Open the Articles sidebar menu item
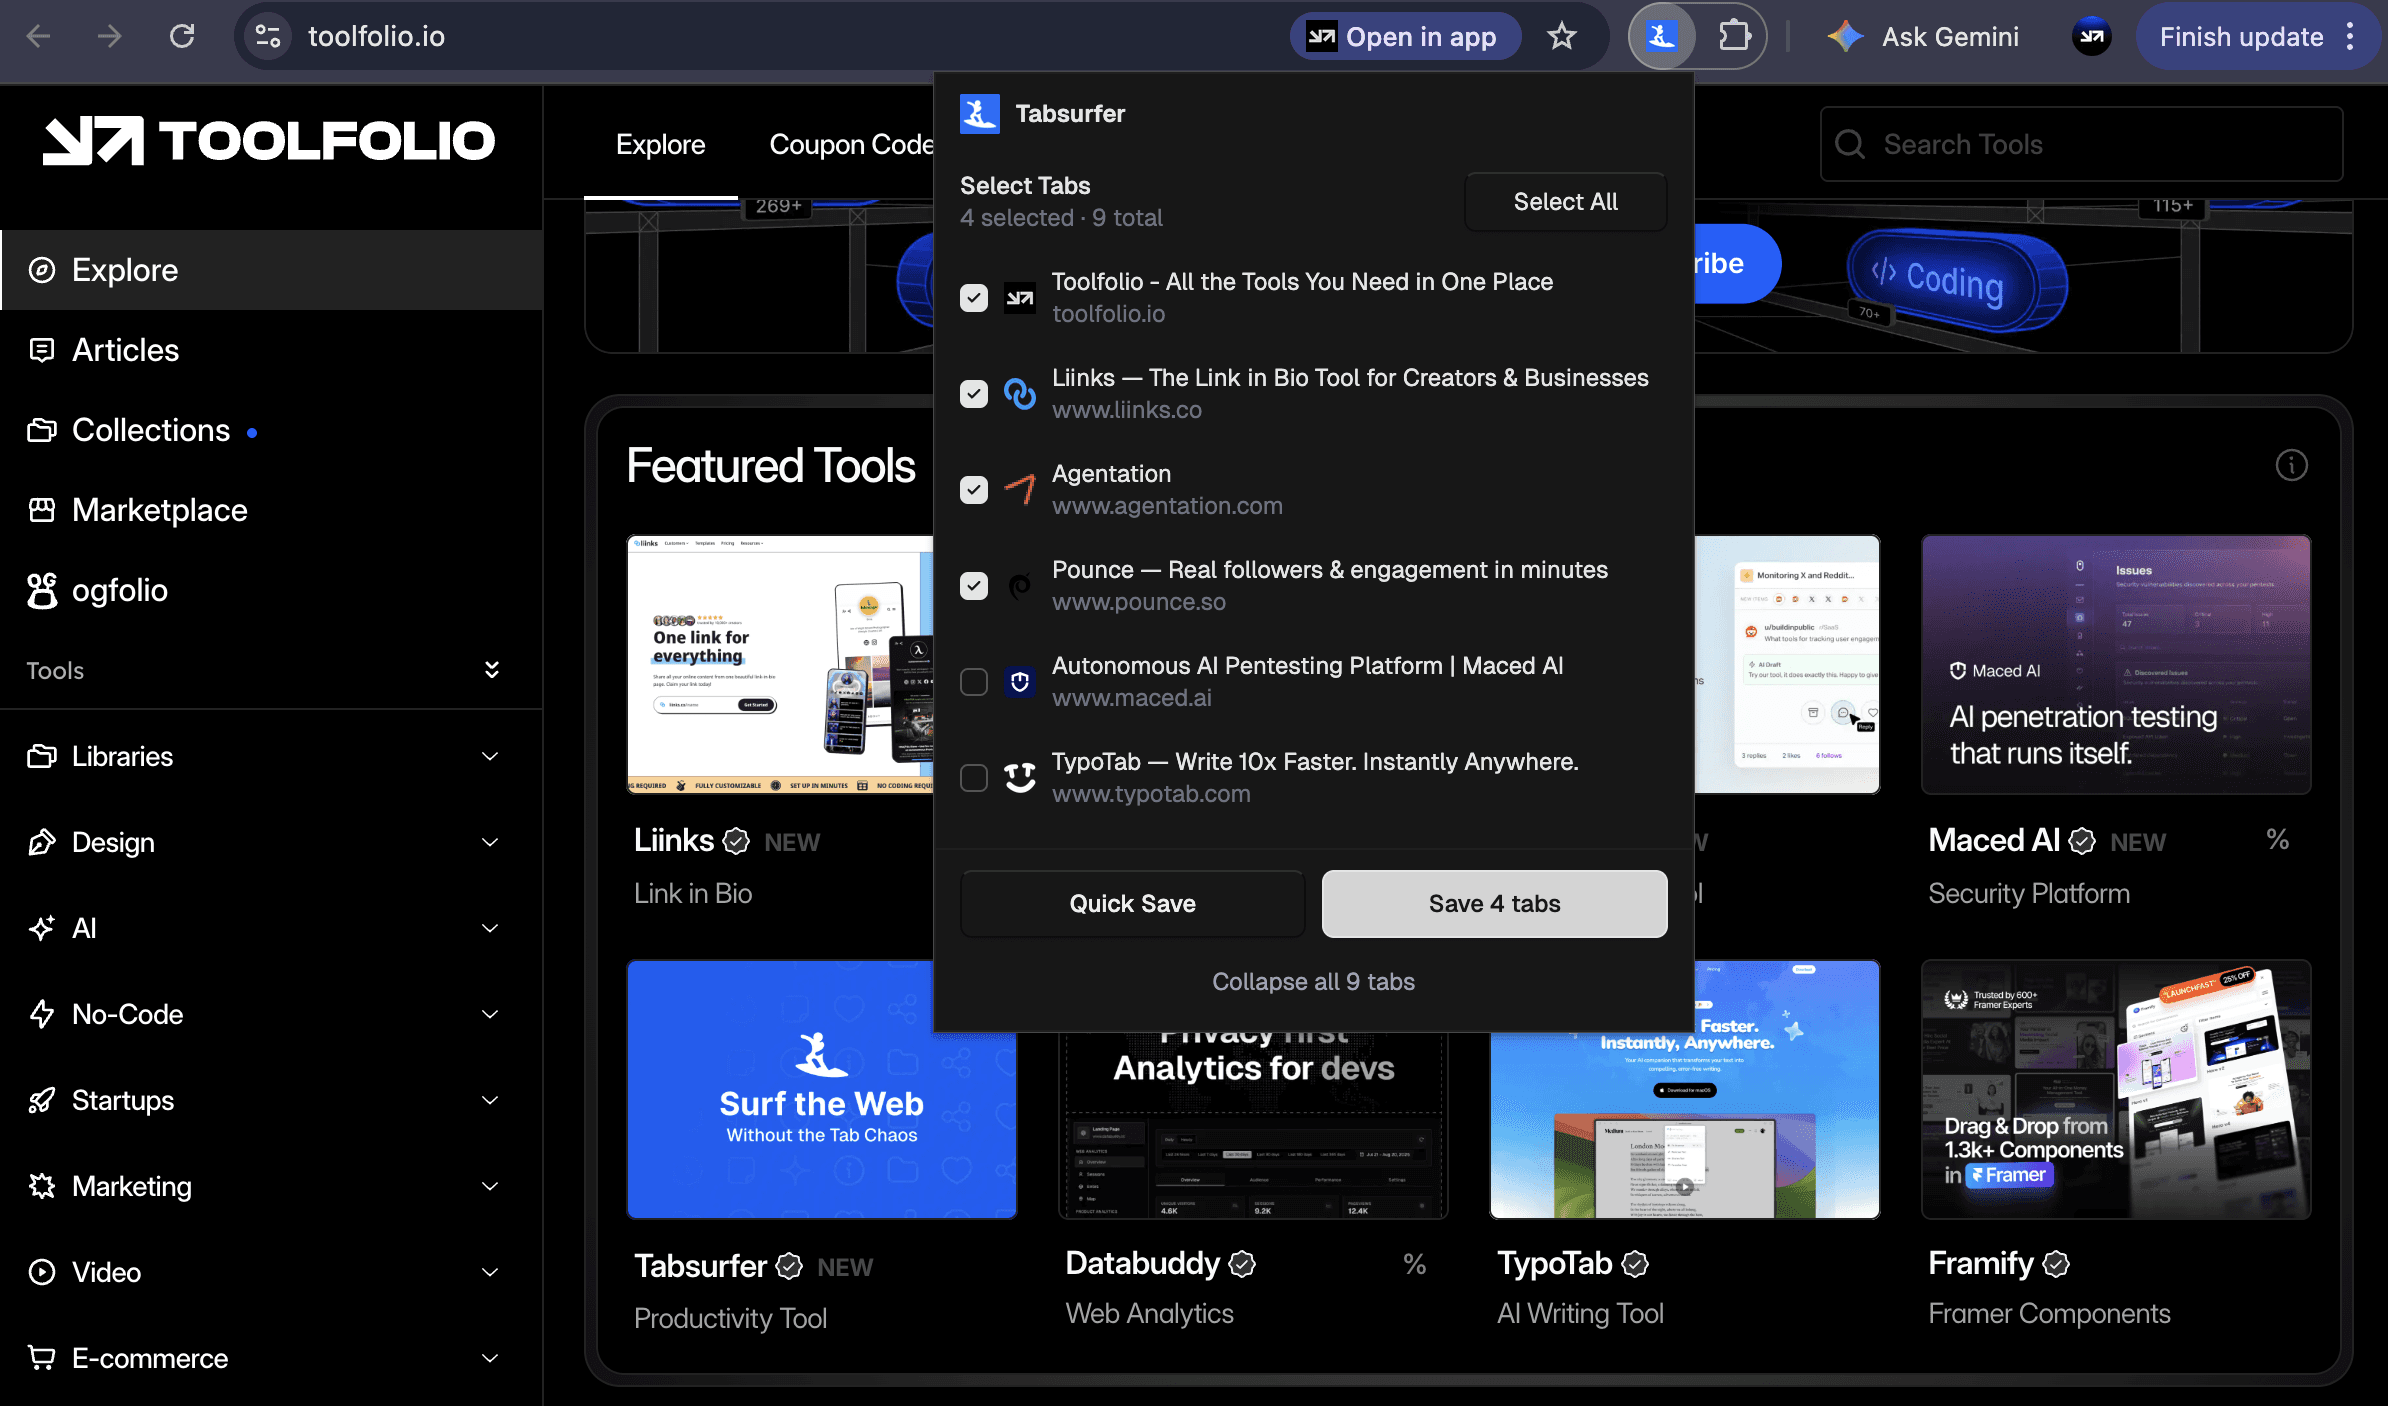This screenshot has width=2388, height=1406. tap(125, 350)
